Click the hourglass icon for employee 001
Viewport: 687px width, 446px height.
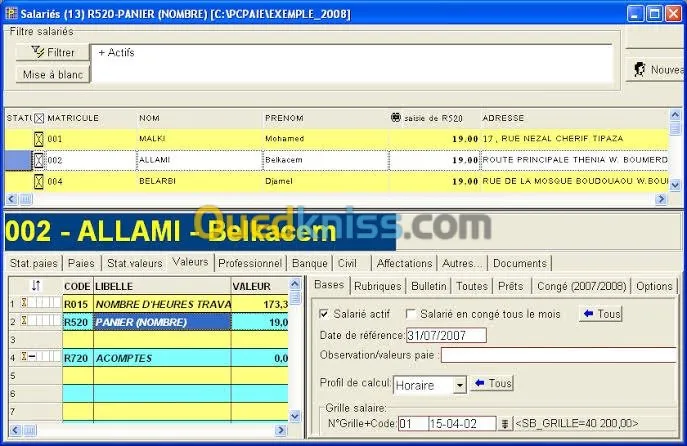click(x=39, y=139)
